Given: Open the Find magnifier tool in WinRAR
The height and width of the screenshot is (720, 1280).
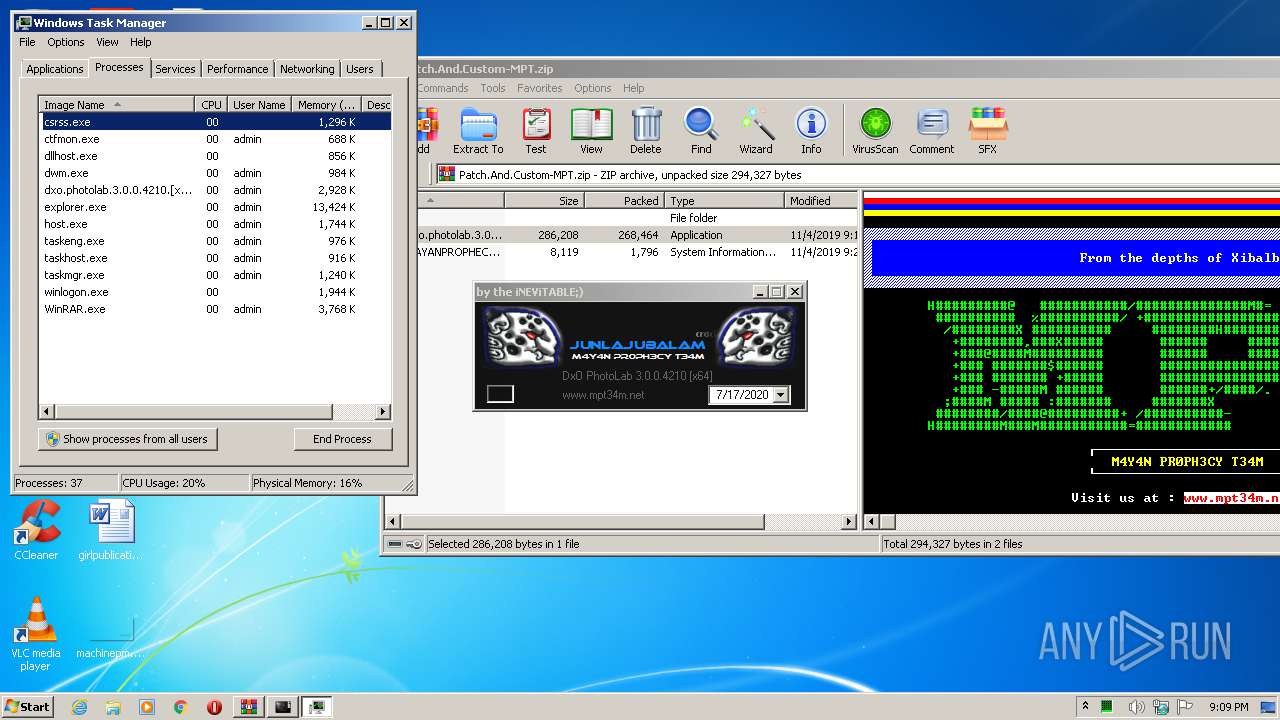Looking at the screenshot, I should 701,131.
